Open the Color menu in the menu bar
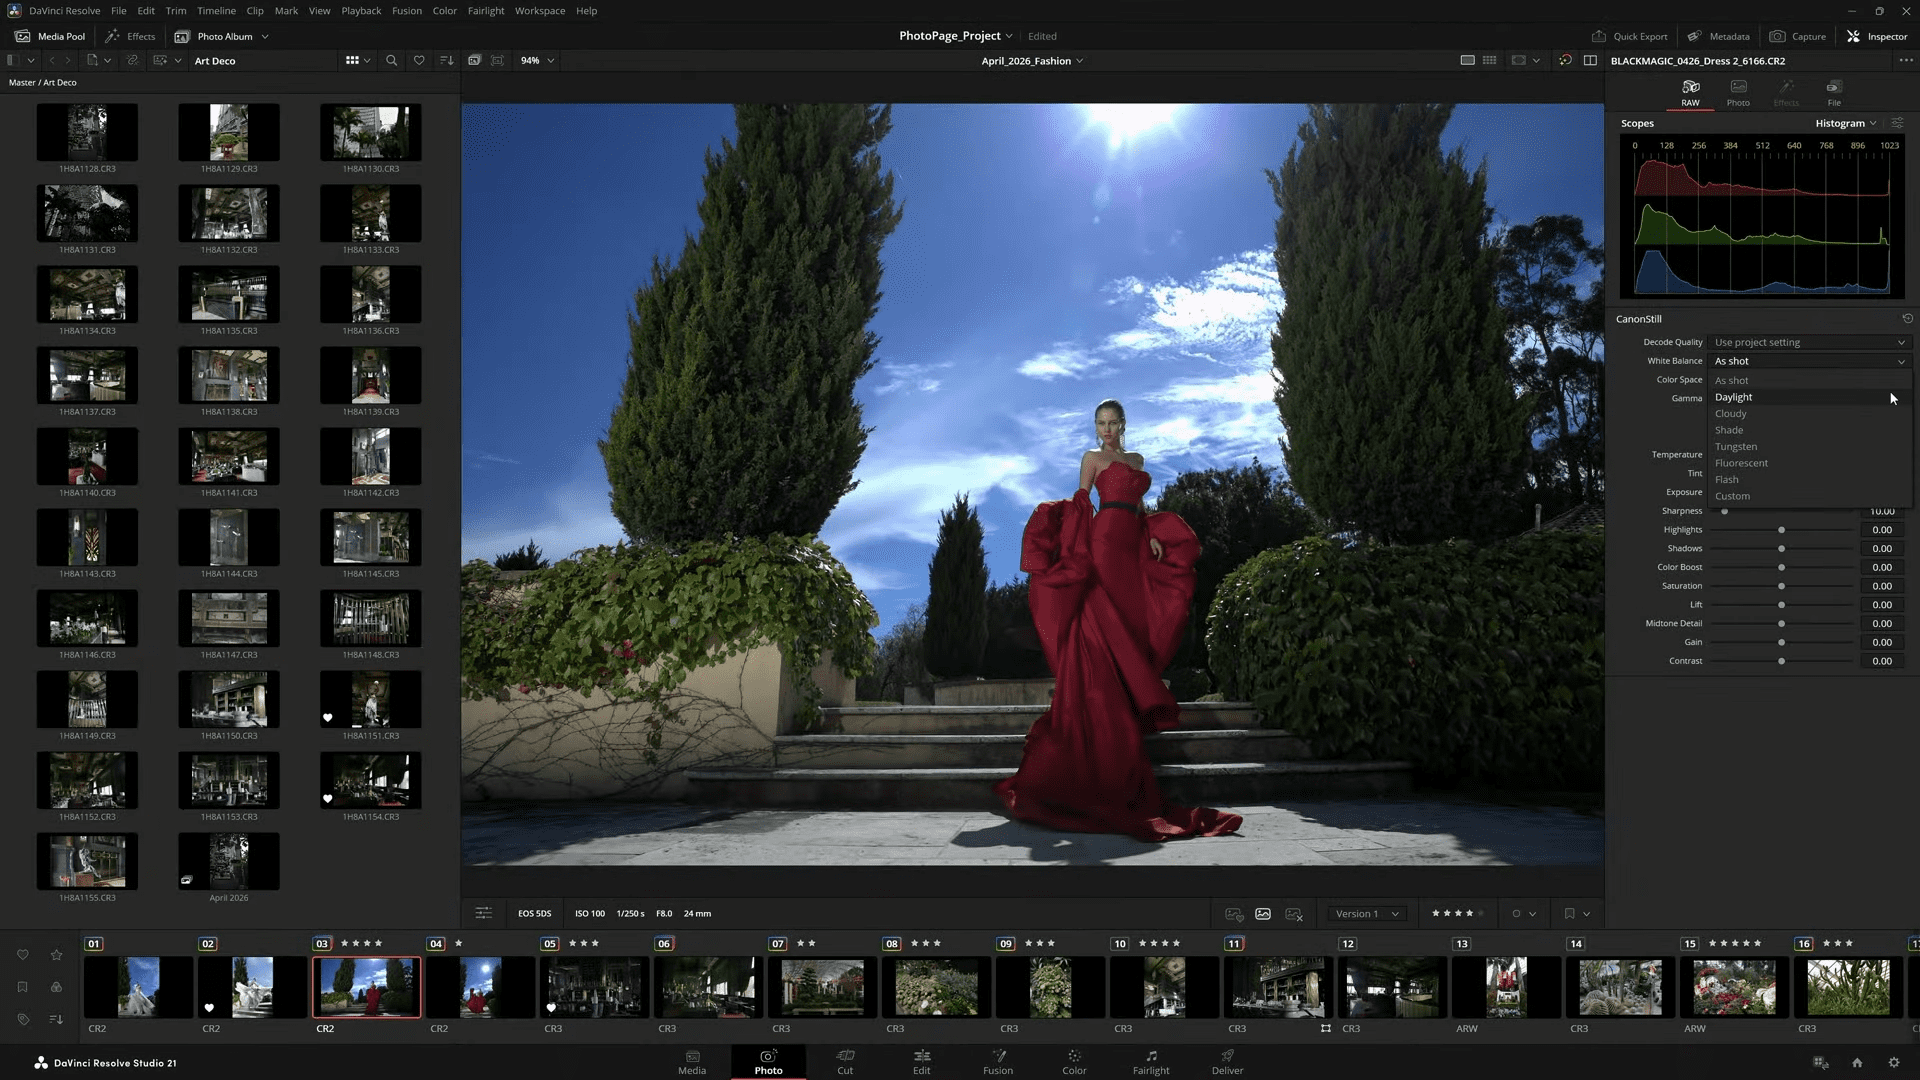 pyautogui.click(x=444, y=10)
